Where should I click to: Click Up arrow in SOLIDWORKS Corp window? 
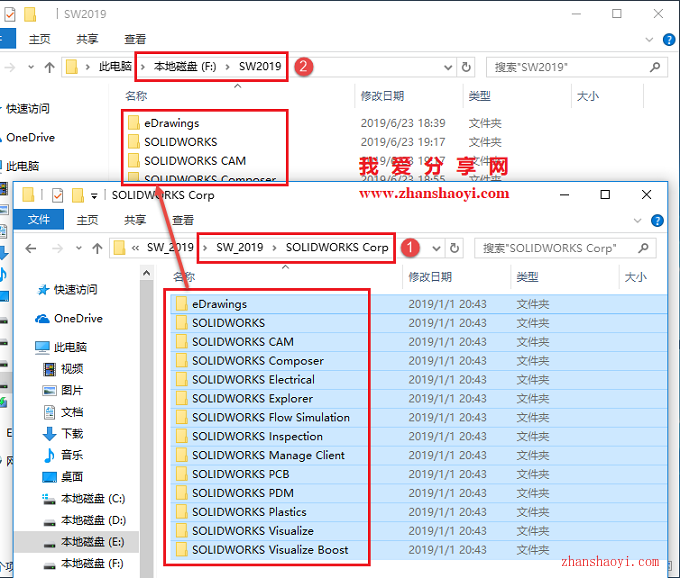pos(97,248)
